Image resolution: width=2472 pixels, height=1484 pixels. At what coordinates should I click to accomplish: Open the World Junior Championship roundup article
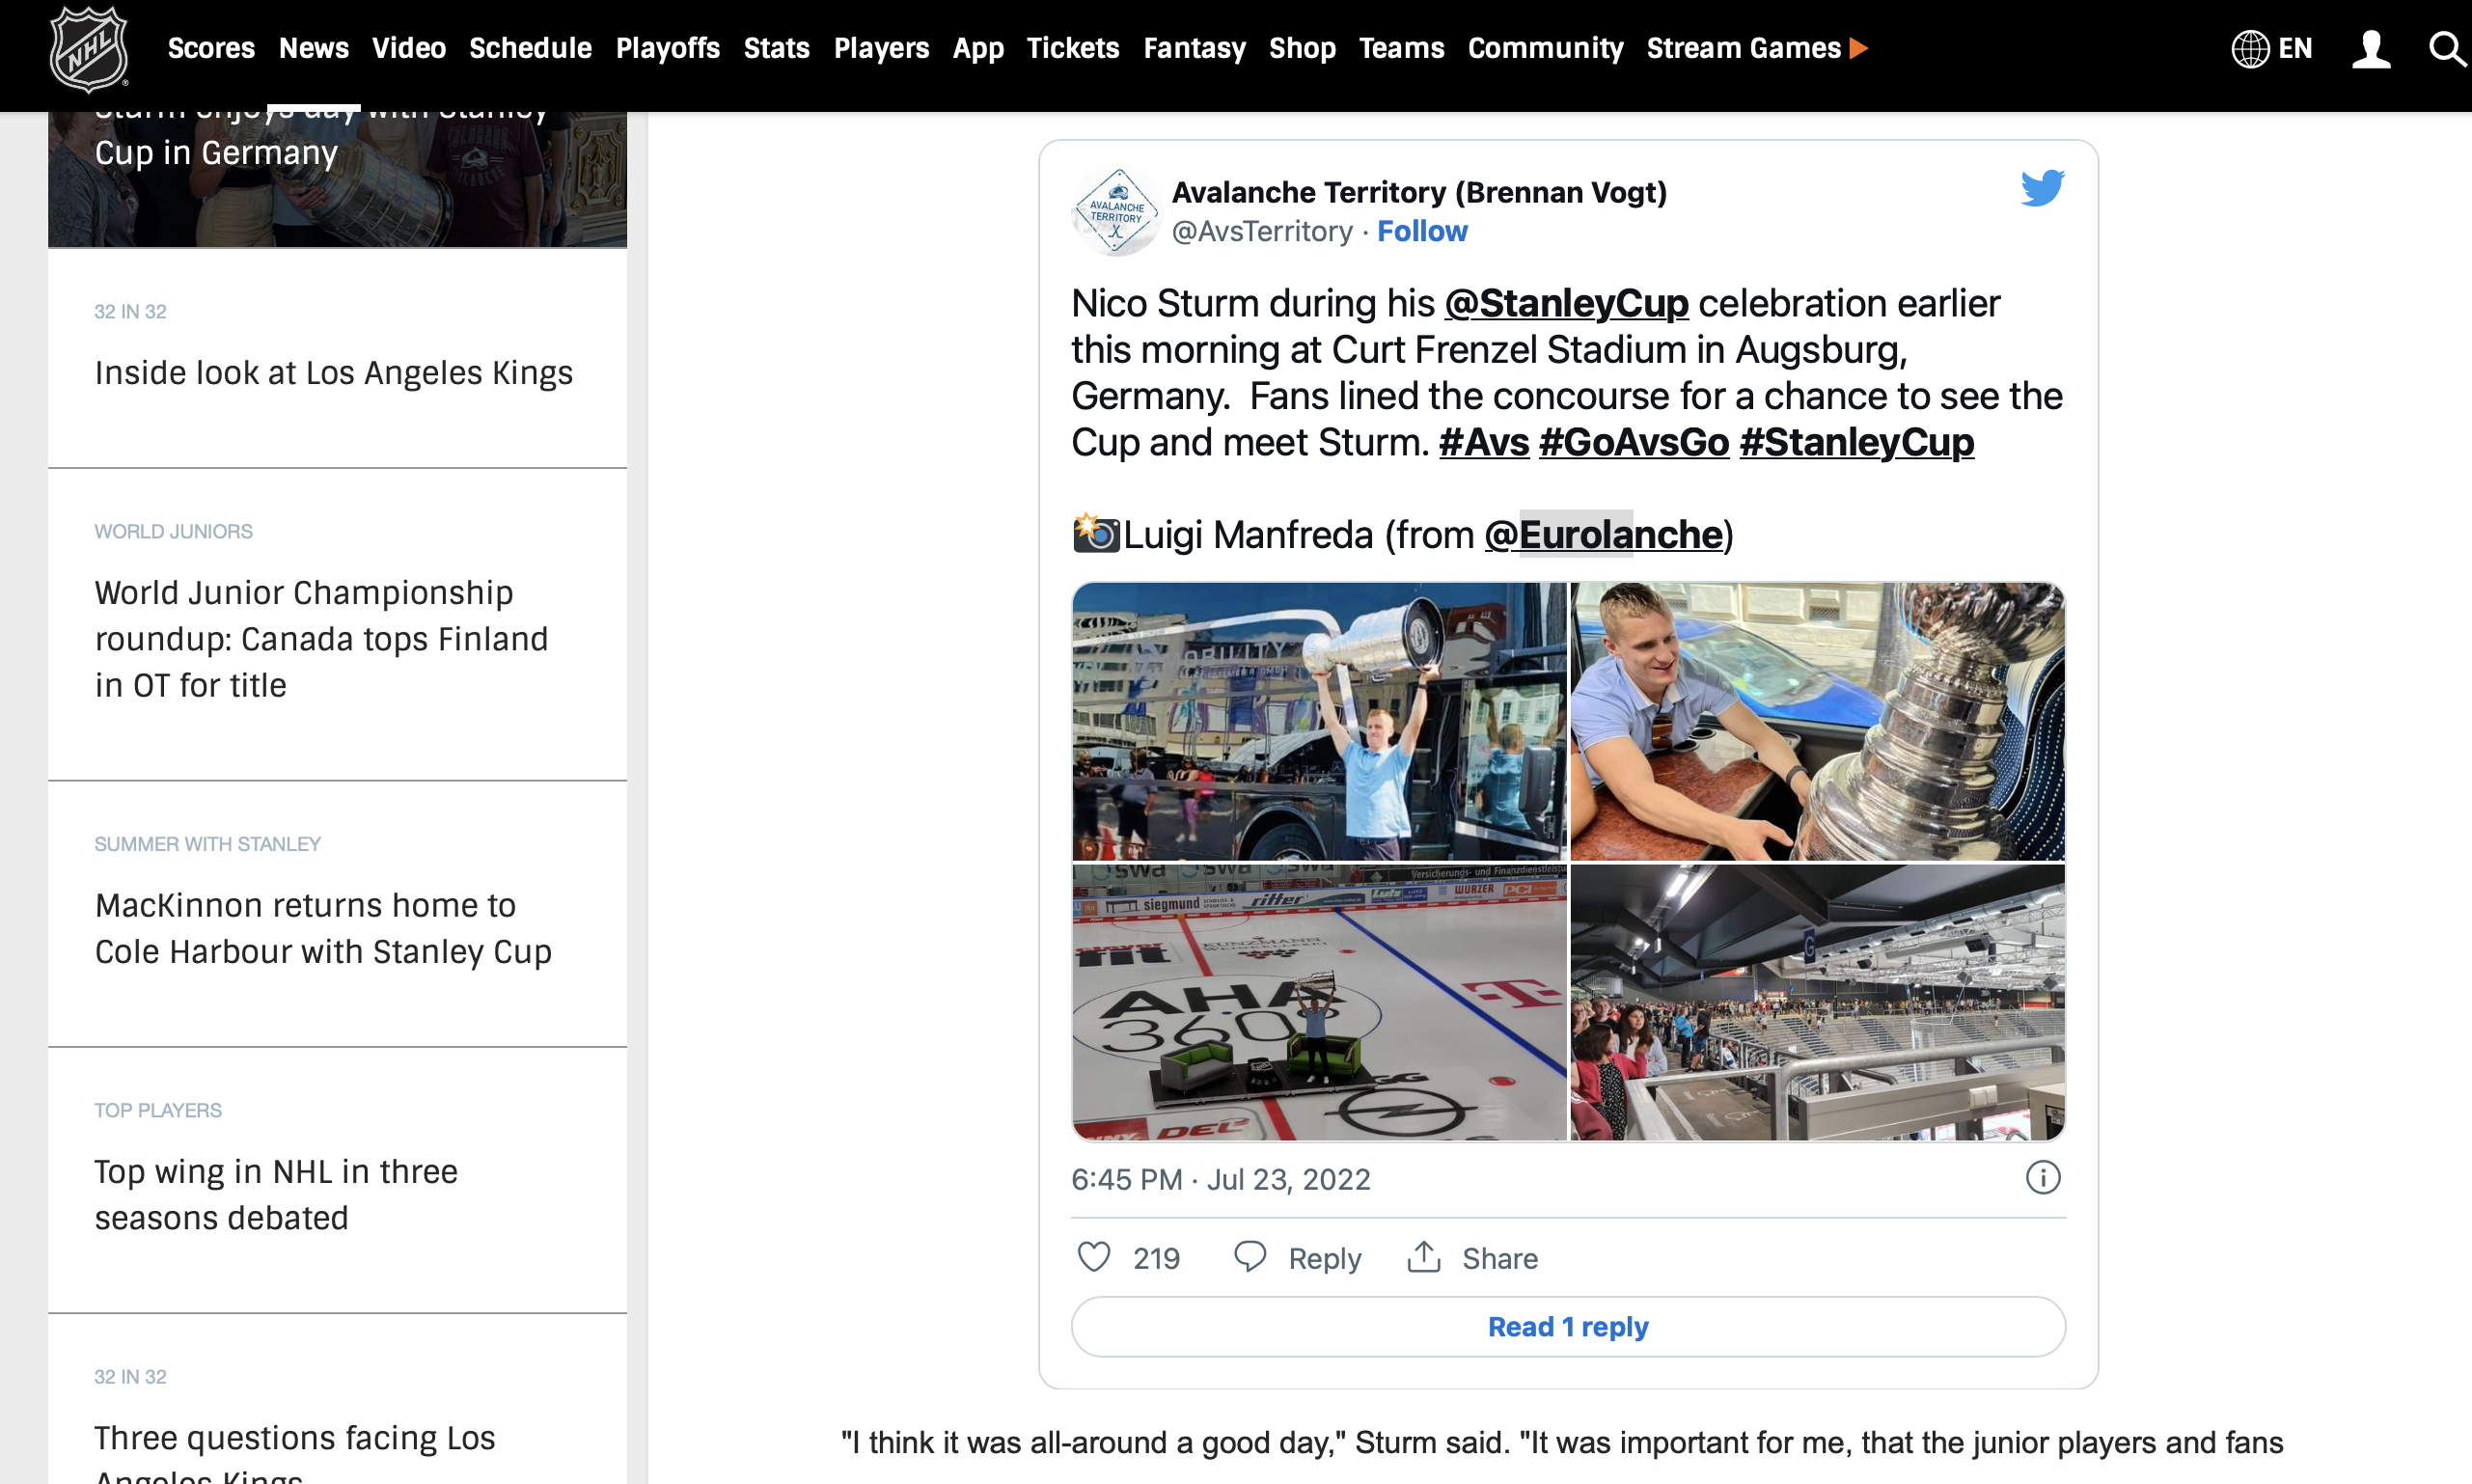click(x=321, y=639)
